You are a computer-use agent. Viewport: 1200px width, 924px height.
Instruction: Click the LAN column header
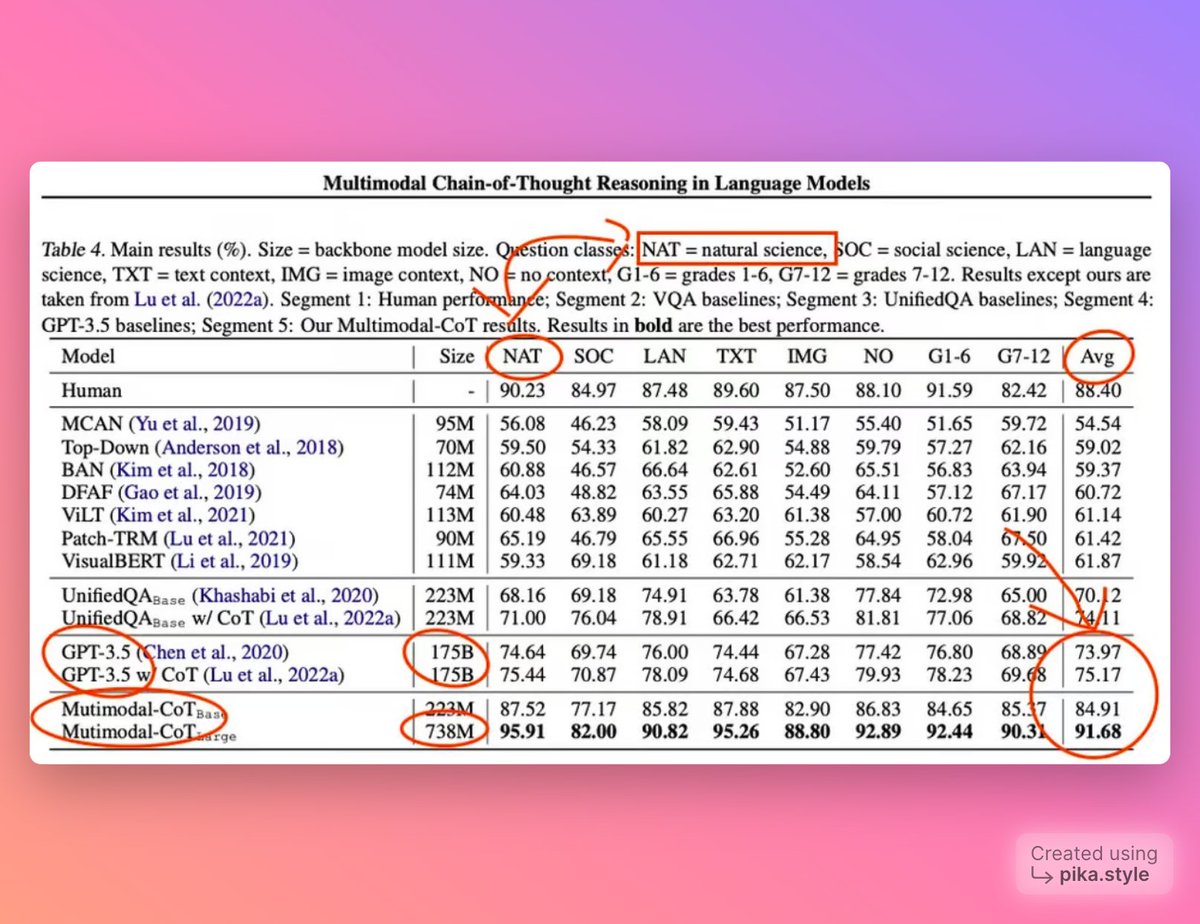pyautogui.click(x=664, y=356)
